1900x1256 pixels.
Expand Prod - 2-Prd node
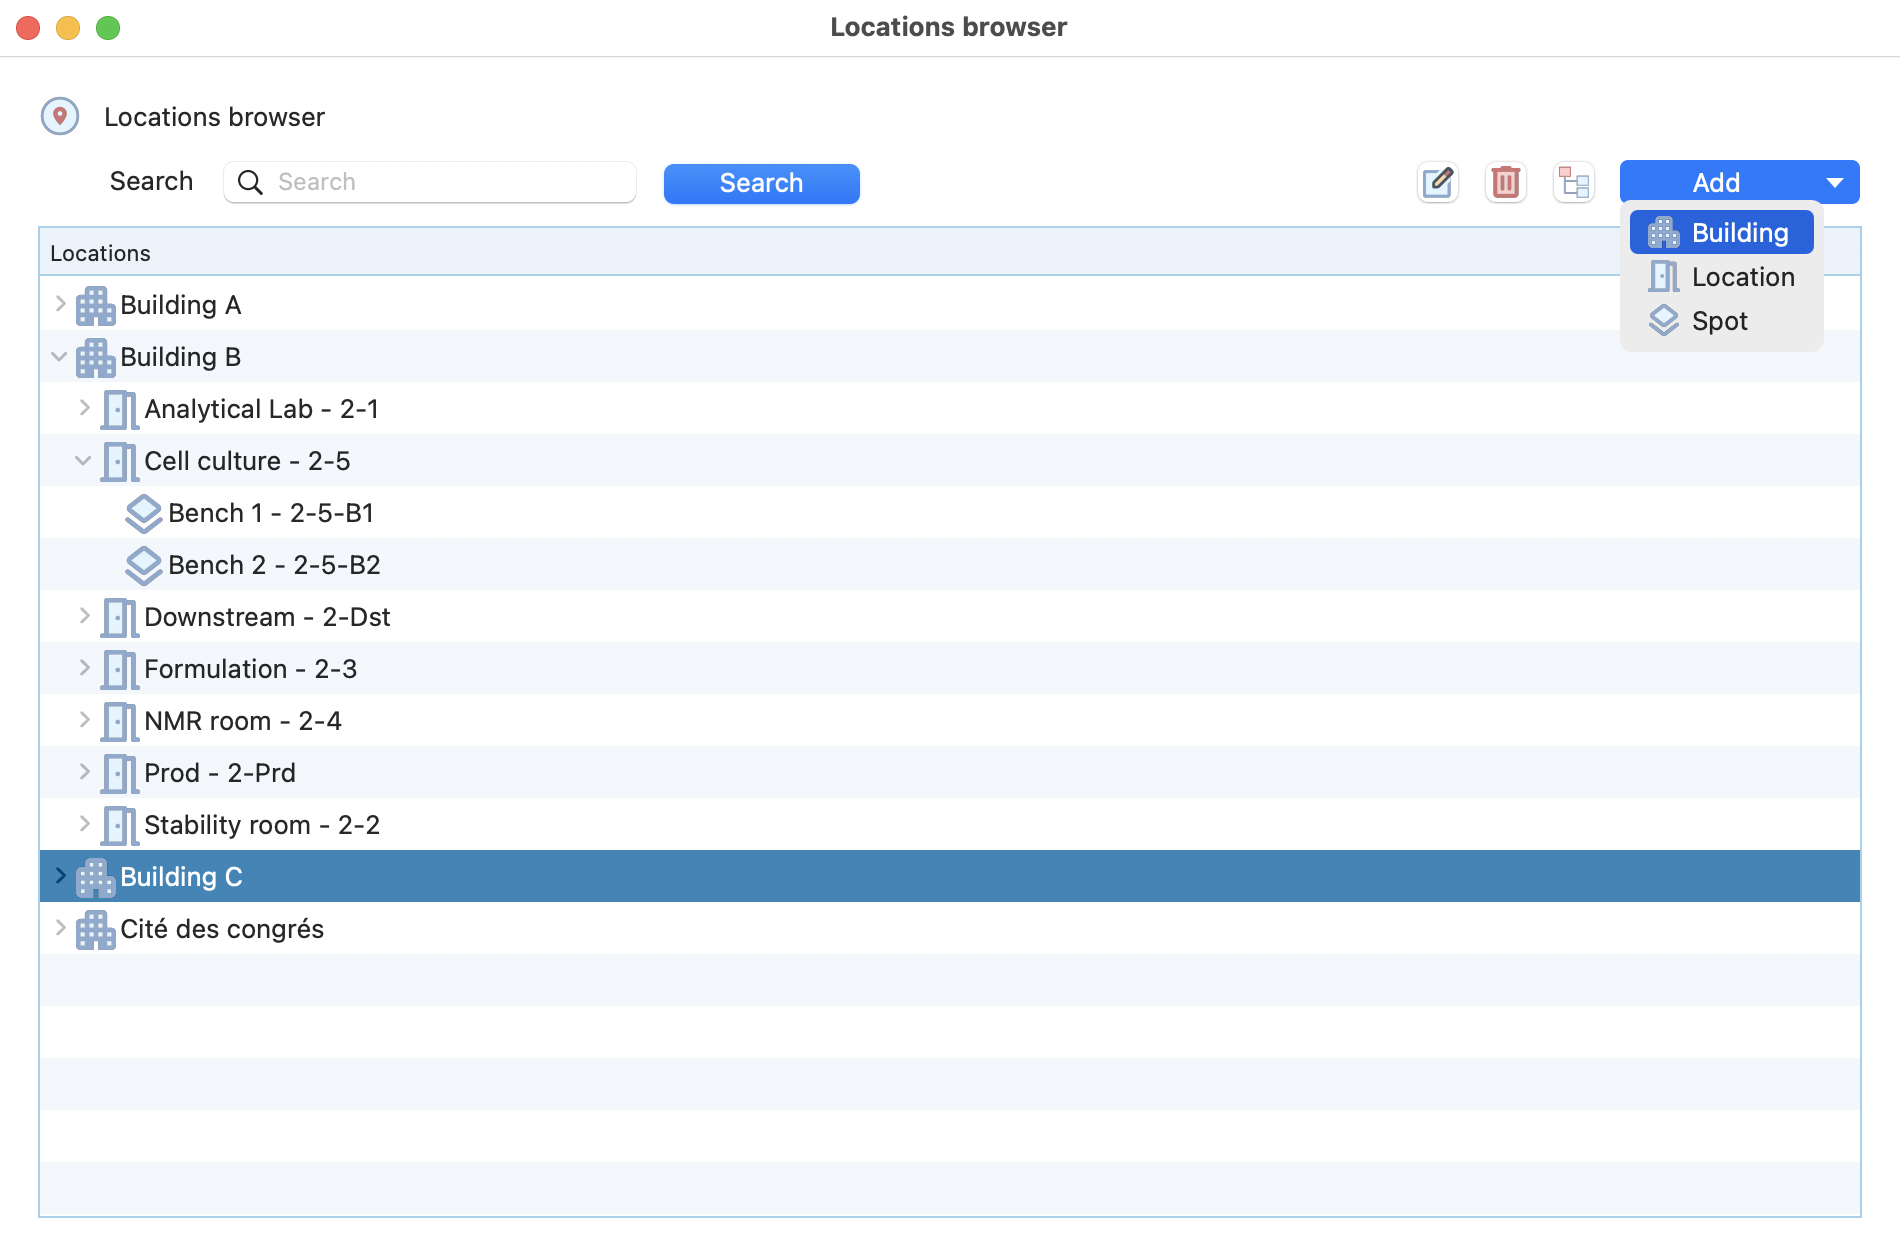(84, 772)
